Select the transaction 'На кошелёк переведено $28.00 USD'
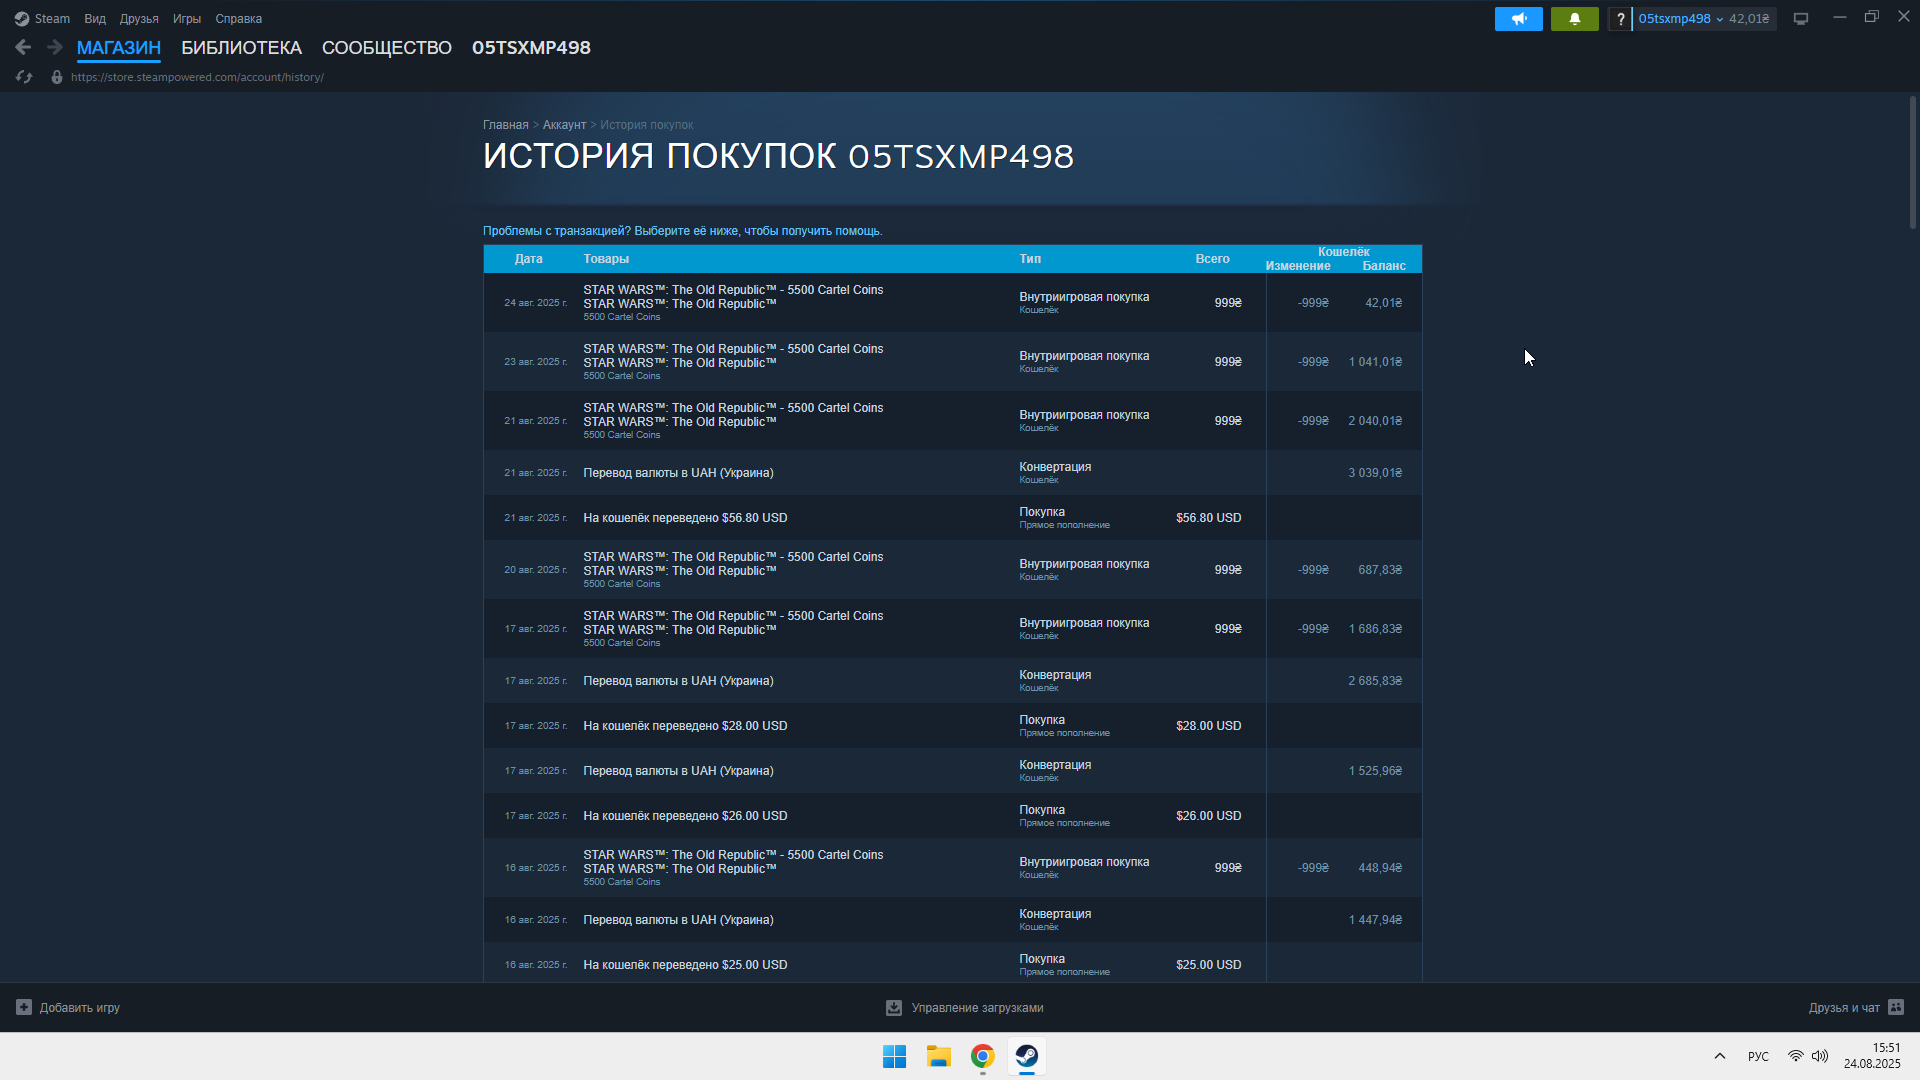The image size is (1920, 1080). tap(952, 726)
